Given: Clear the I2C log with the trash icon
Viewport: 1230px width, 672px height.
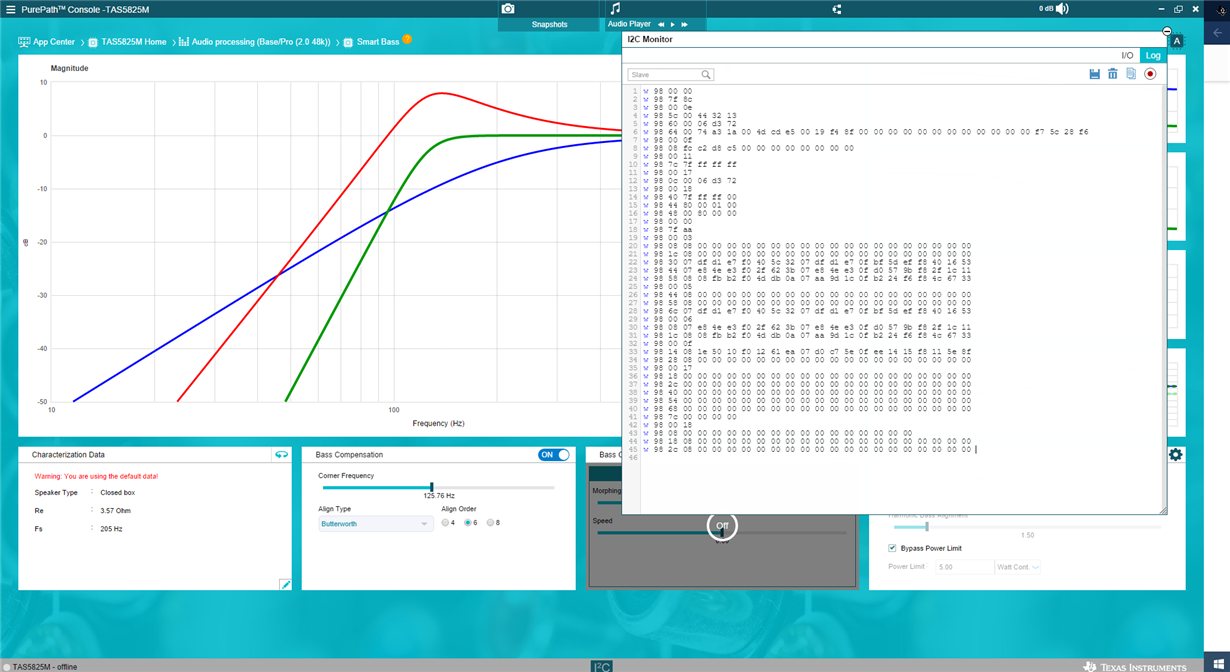Looking at the screenshot, I should [x=1112, y=74].
